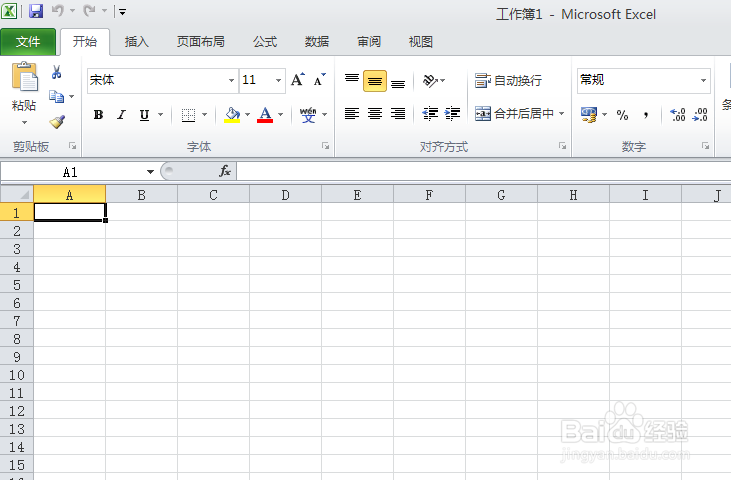Open the Borders dropdown arrow
The image size is (731, 480).
pos(205,115)
